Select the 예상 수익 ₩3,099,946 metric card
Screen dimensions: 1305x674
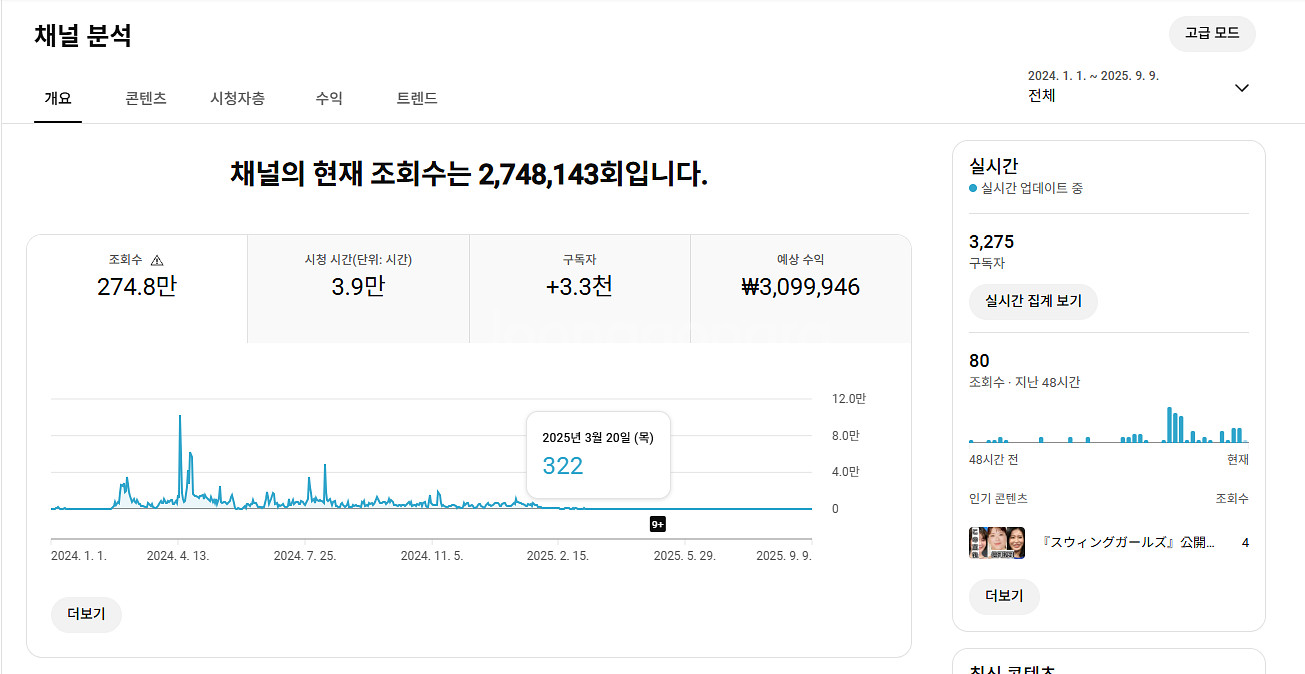[x=801, y=289]
